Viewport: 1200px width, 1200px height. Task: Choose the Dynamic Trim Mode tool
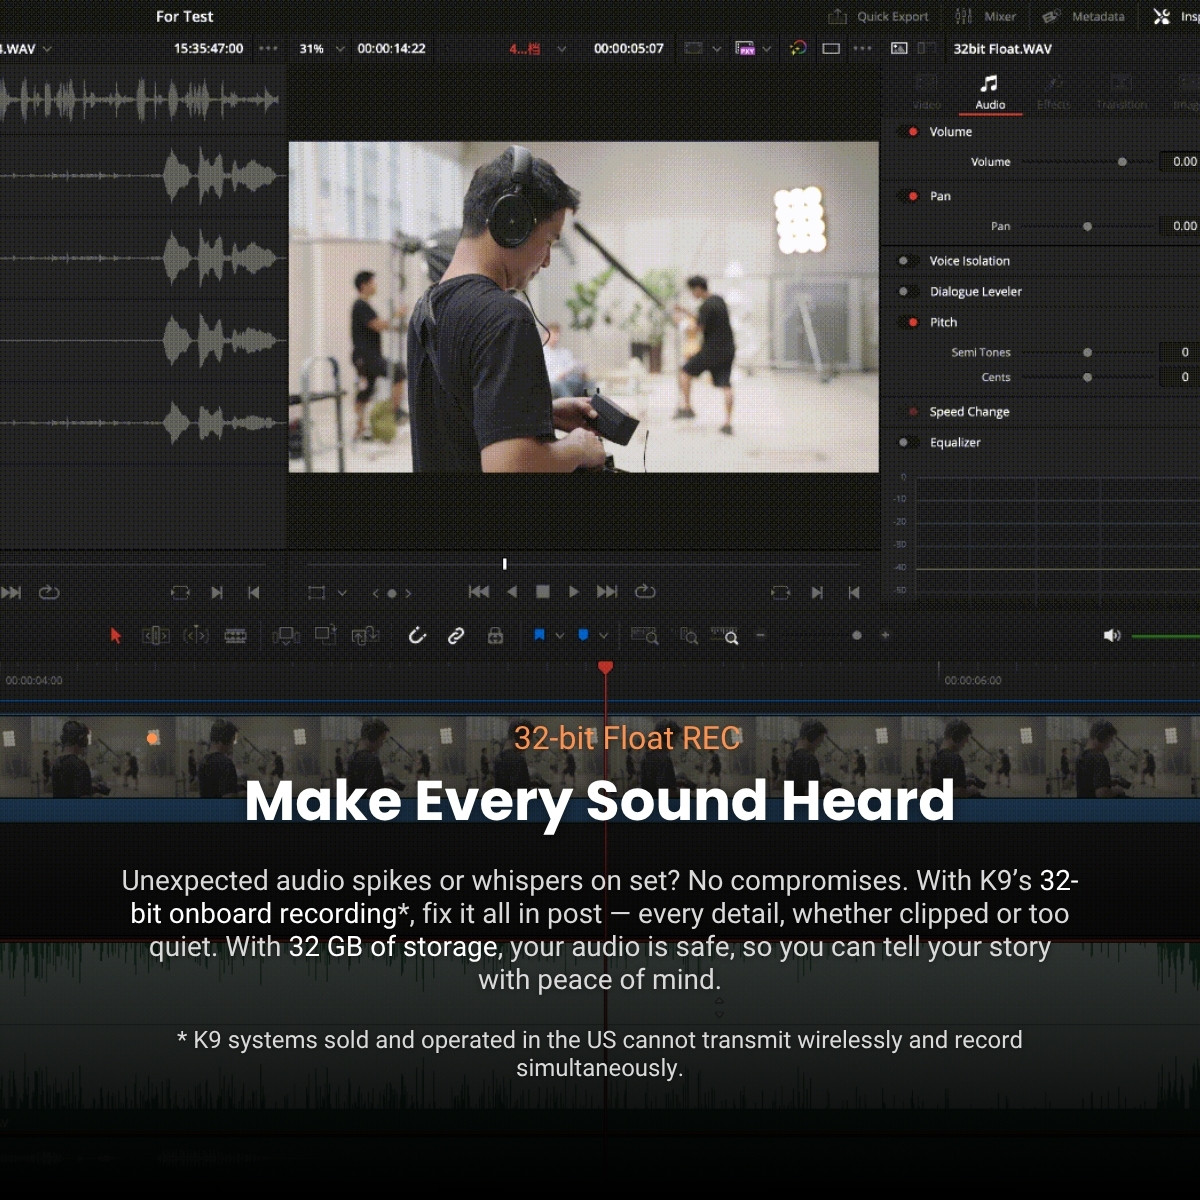[196, 636]
